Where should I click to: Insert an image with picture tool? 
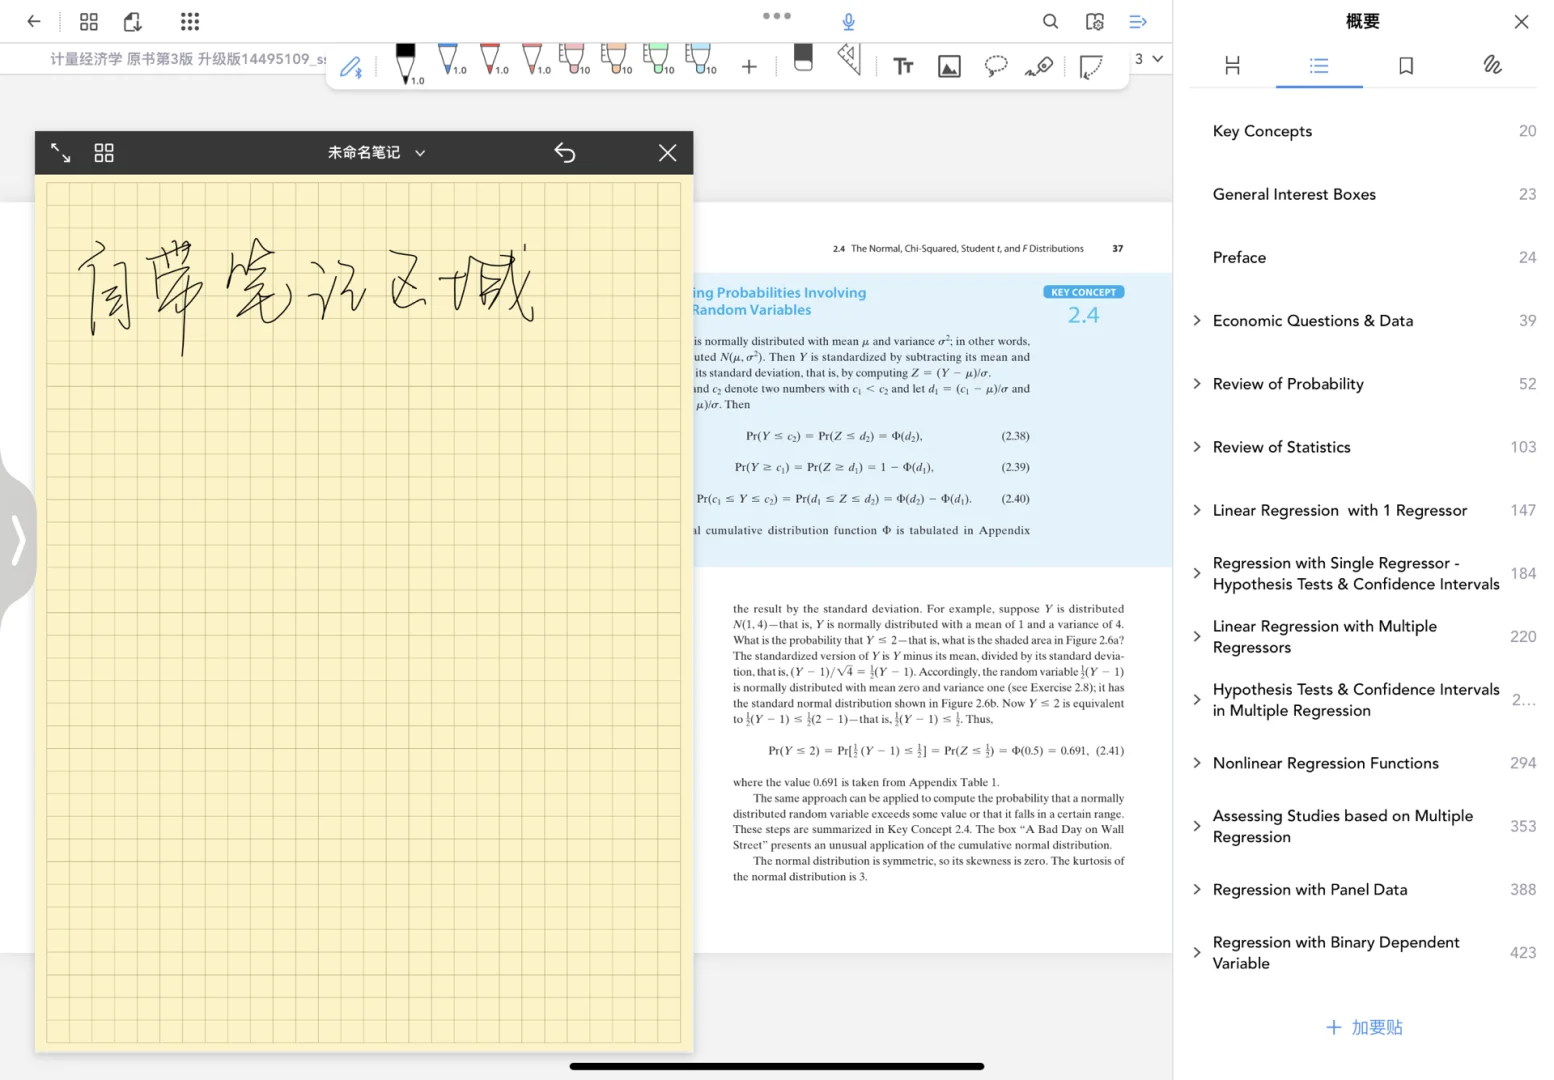point(949,67)
